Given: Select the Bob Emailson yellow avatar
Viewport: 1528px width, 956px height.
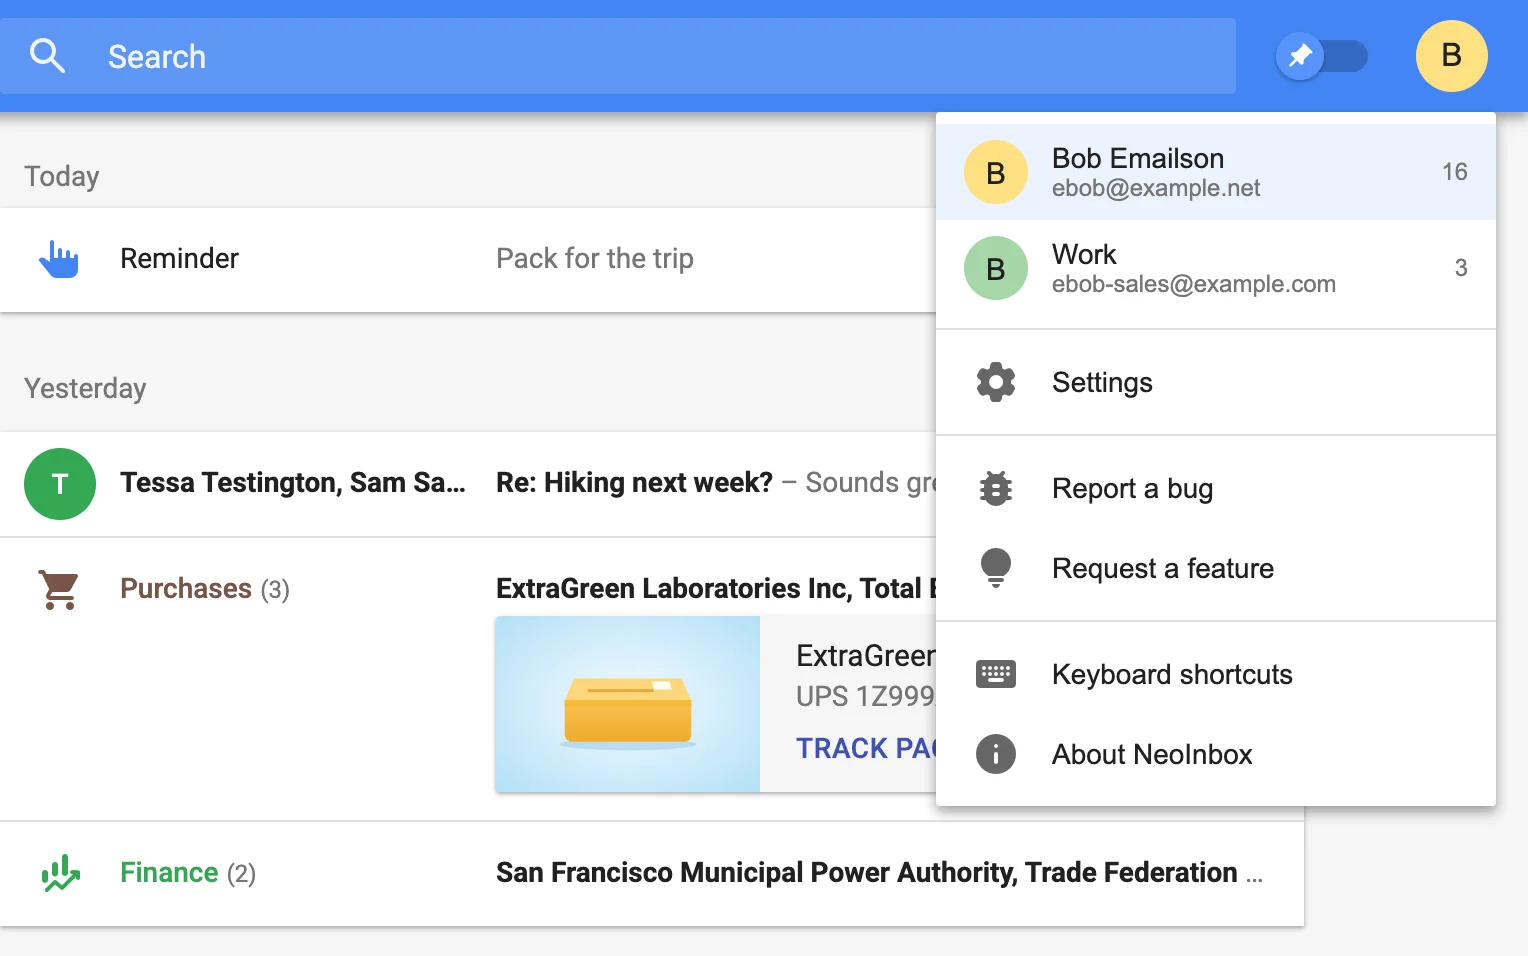Looking at the screenshot, I should pos(996,172).
